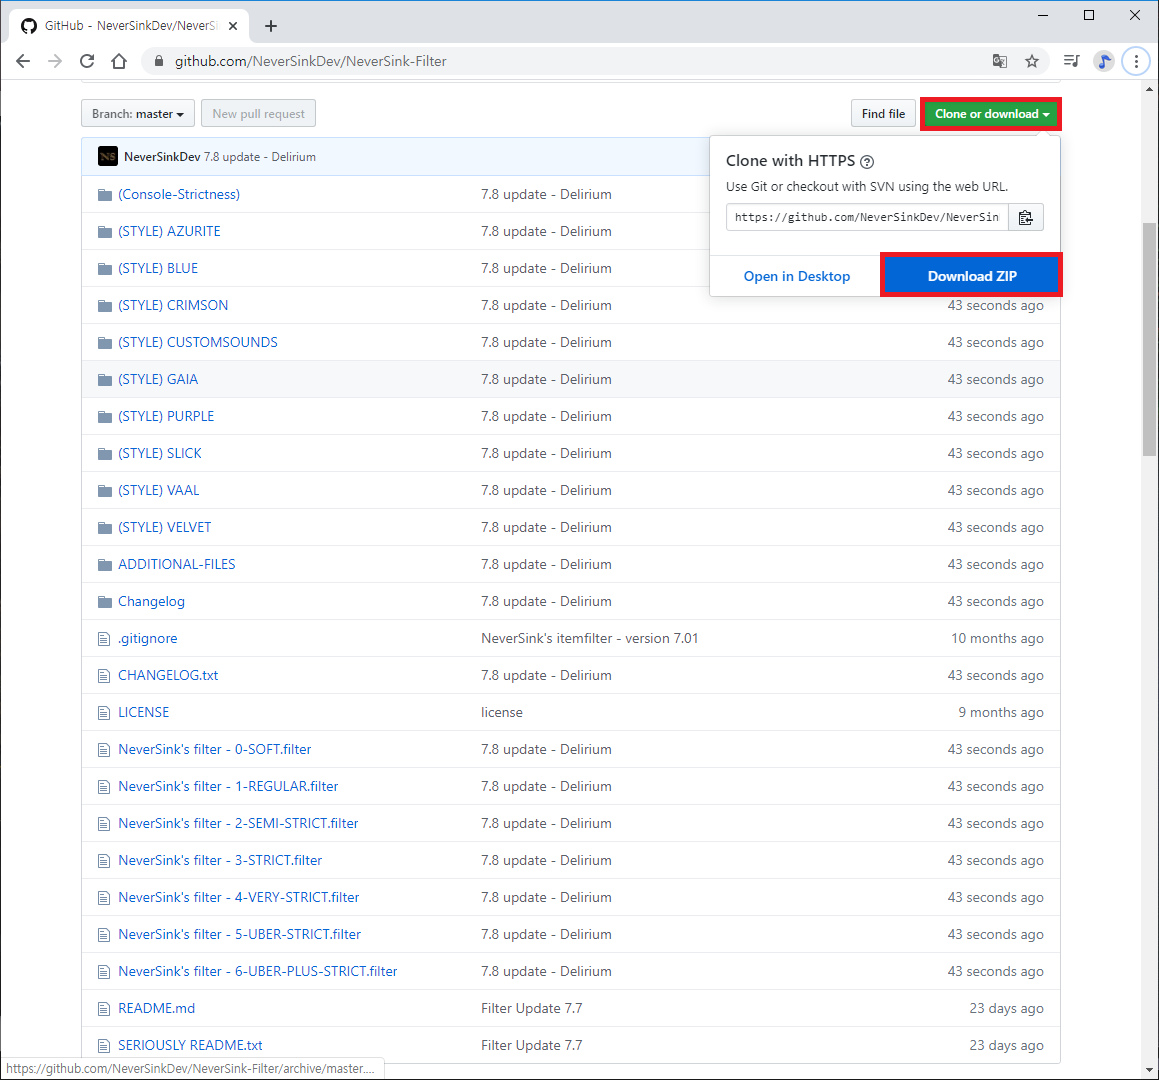Switch to the GitHub NeverSinkDev tab
Viewport: 1159px width, 1080px height.
click(x=129, y=26)
